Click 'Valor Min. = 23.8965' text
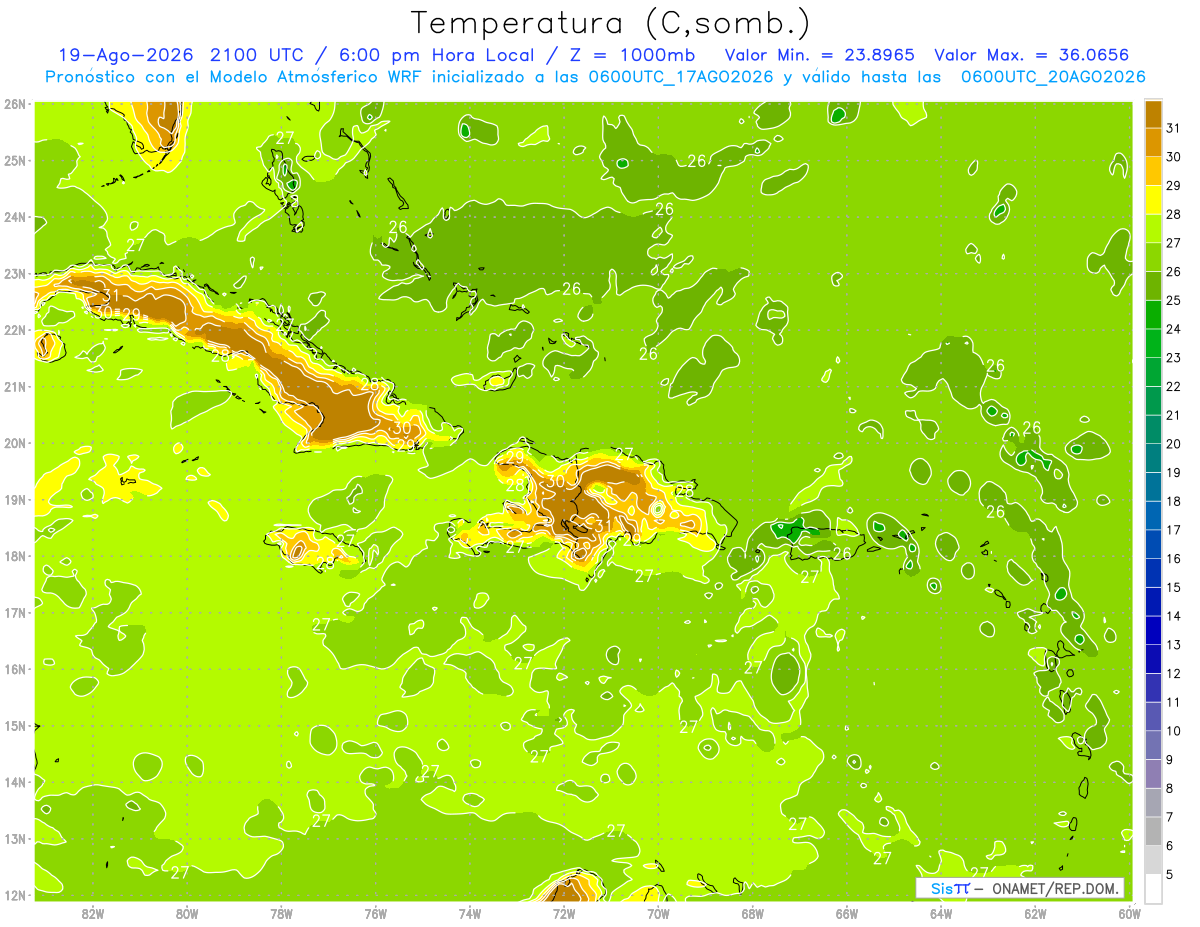Image resolution: width=1200 pixels, height=927 pixels. coord(819,55)
